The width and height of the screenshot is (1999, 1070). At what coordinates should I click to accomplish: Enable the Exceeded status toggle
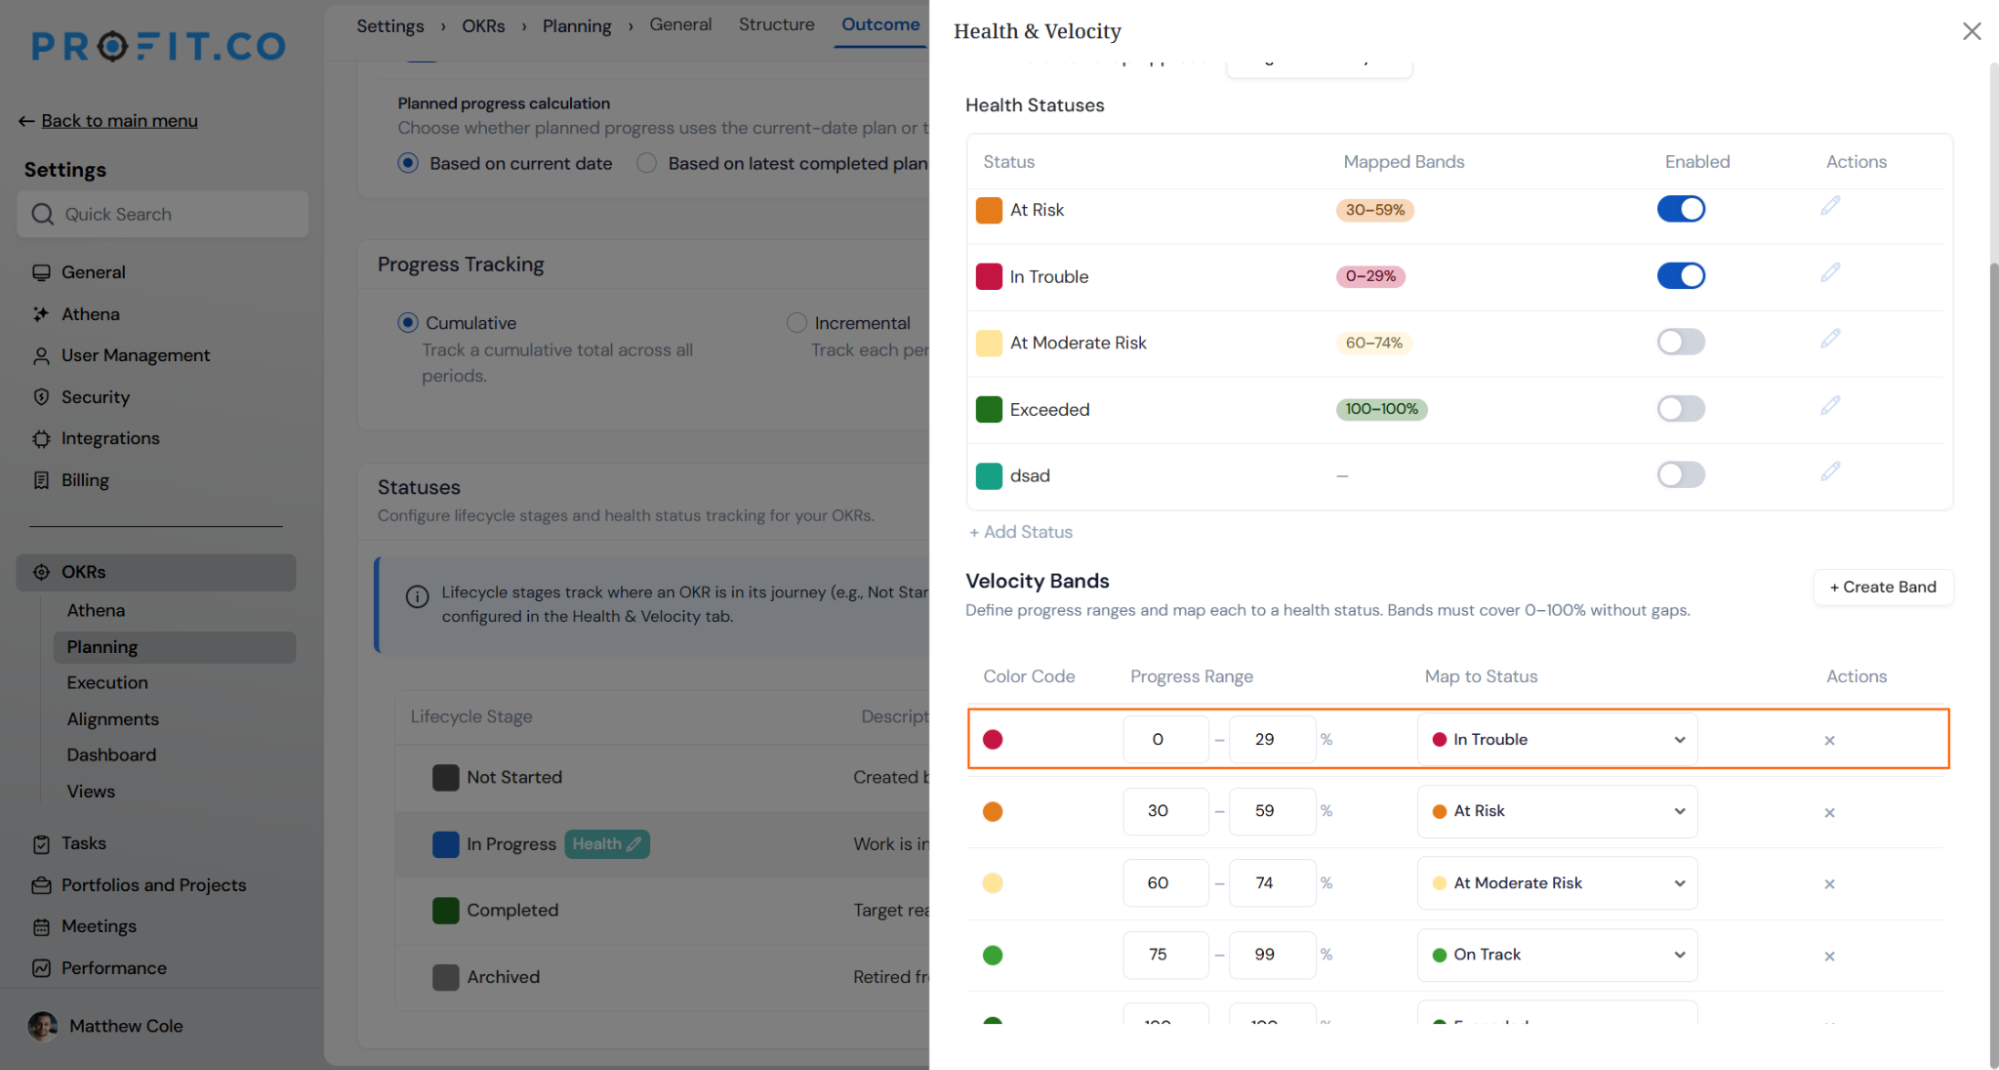point(1680,408)
